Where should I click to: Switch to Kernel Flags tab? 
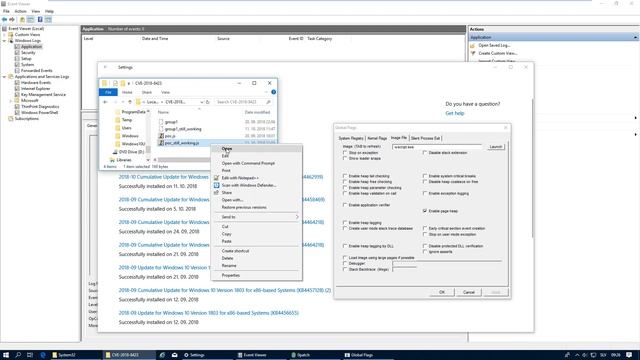click(377, 138)
